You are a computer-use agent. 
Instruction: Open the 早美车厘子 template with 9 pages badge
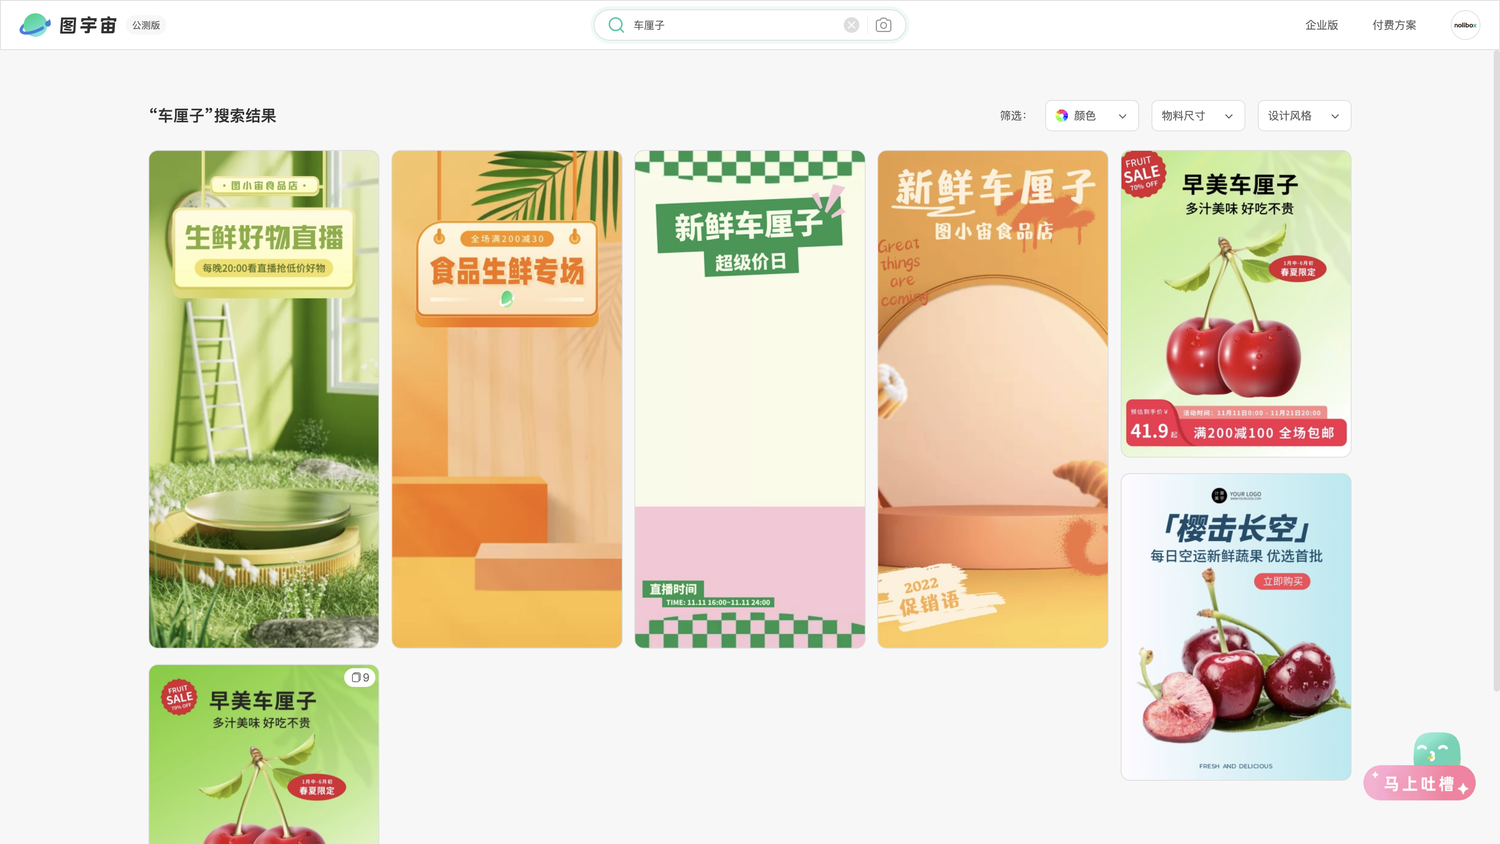[264, 755]
